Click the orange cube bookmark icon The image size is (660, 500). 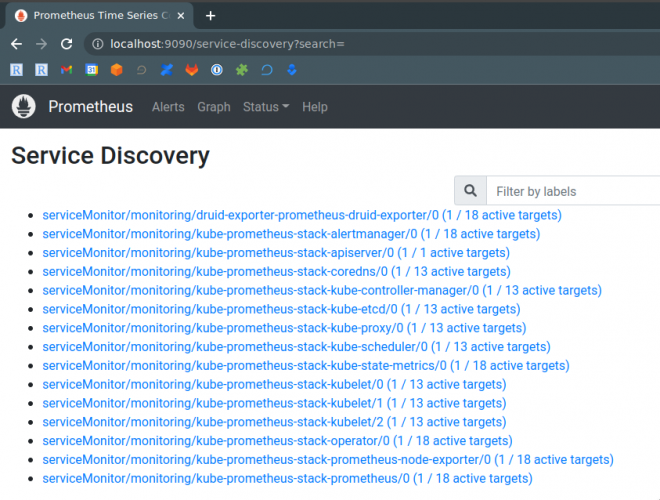116,70
